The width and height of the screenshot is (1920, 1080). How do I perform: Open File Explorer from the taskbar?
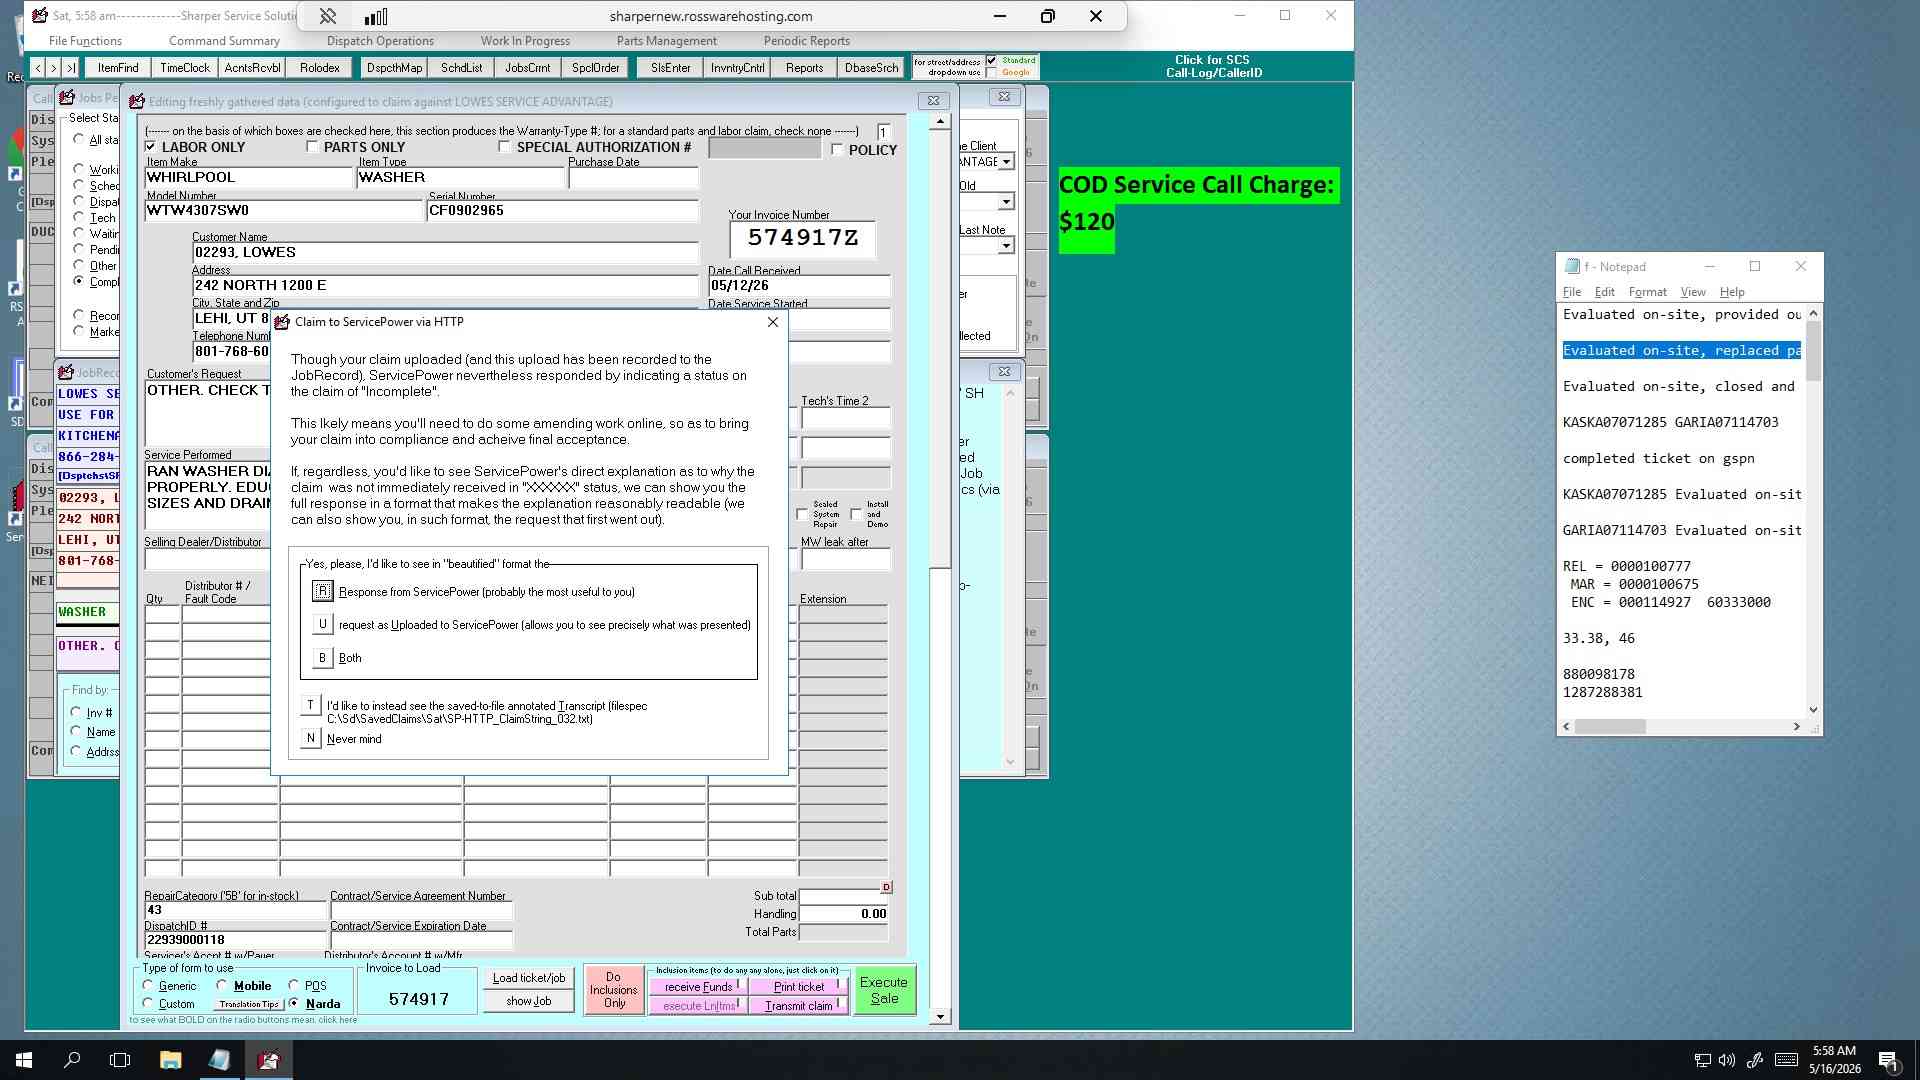(x=170, y=1060)
